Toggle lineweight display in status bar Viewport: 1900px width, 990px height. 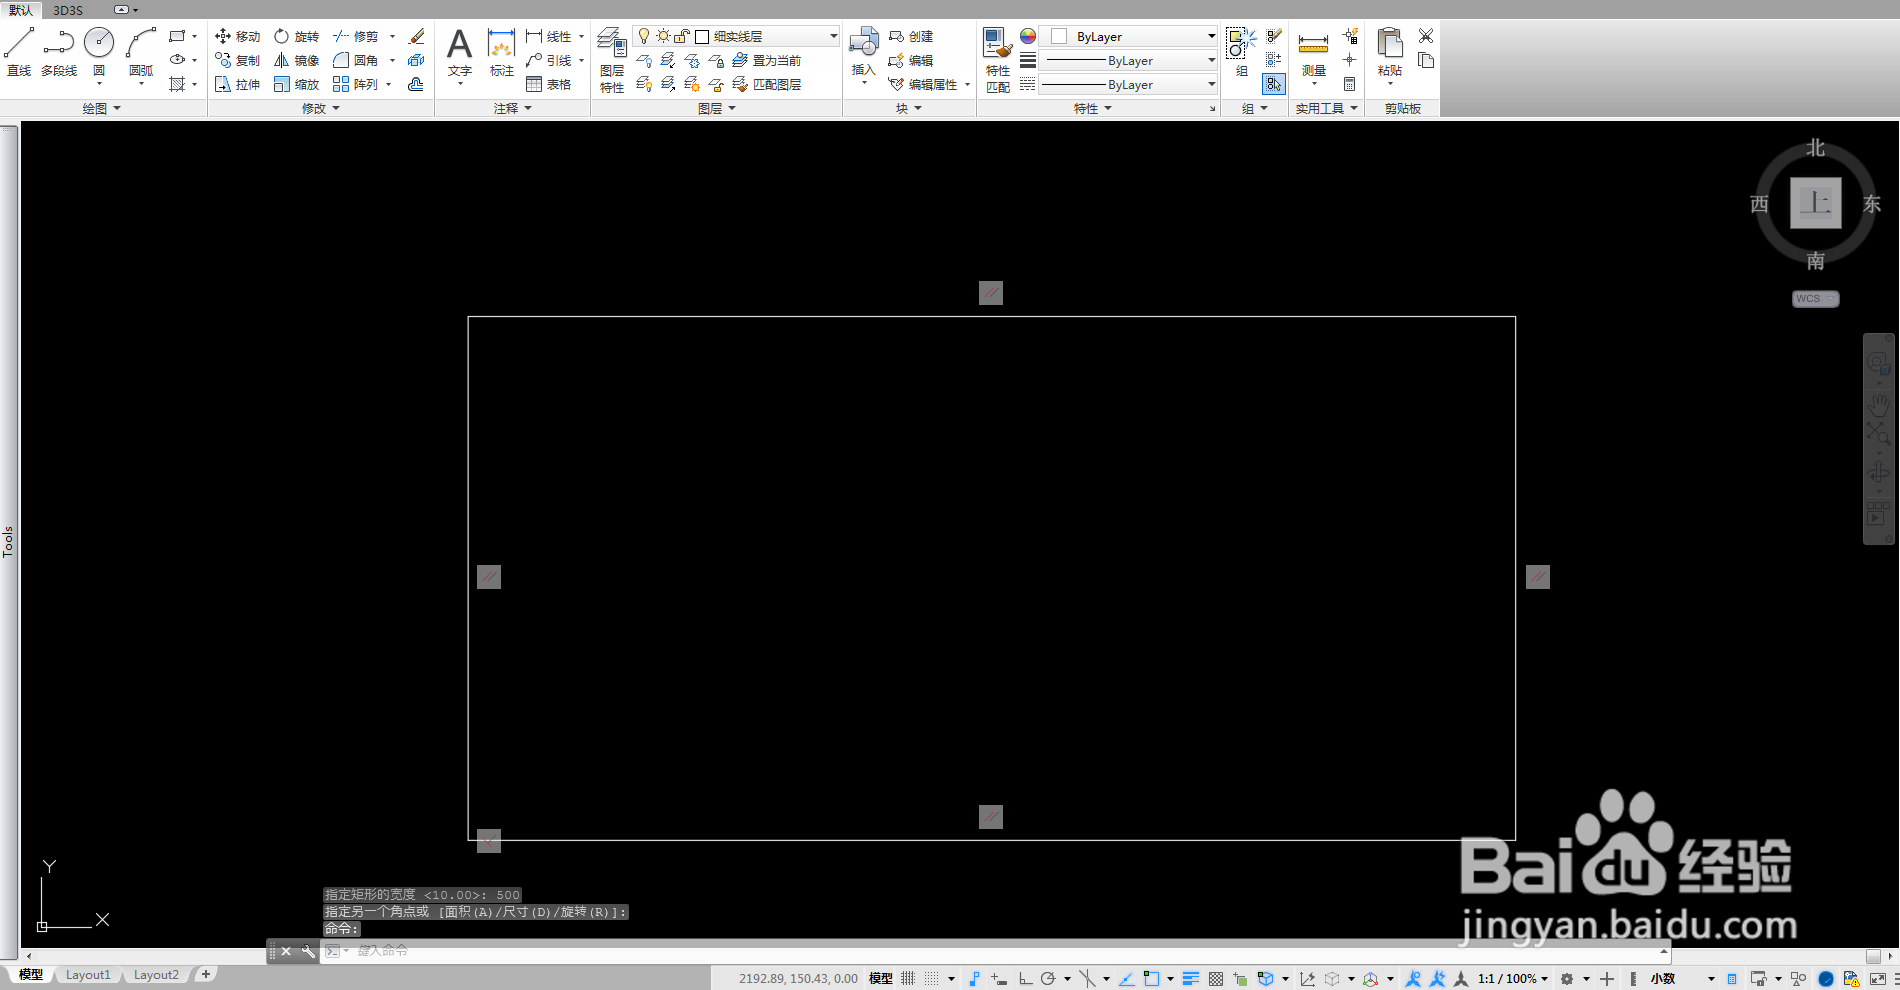[1190, 978]
